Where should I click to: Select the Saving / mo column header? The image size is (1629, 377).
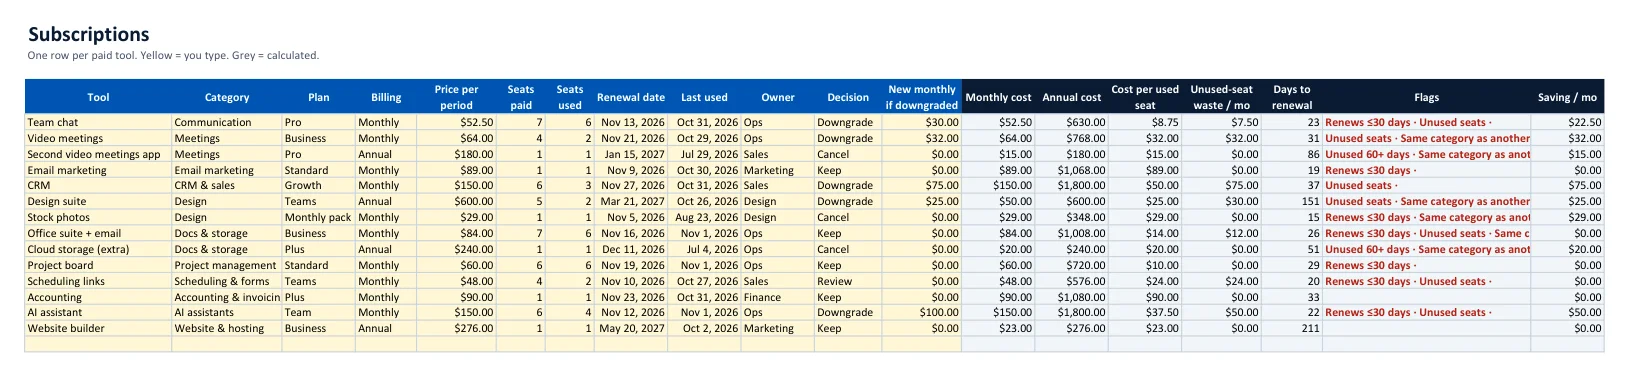coord(1567,97)
